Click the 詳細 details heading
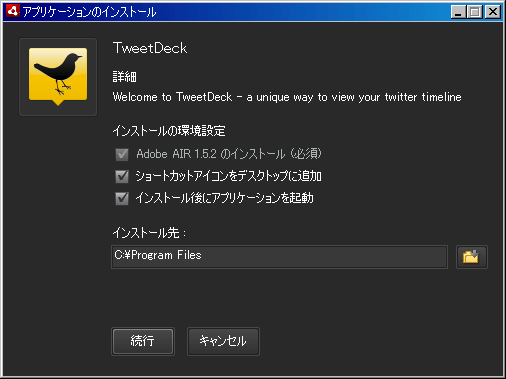This screenshot has height=379, width=506. 124,77
